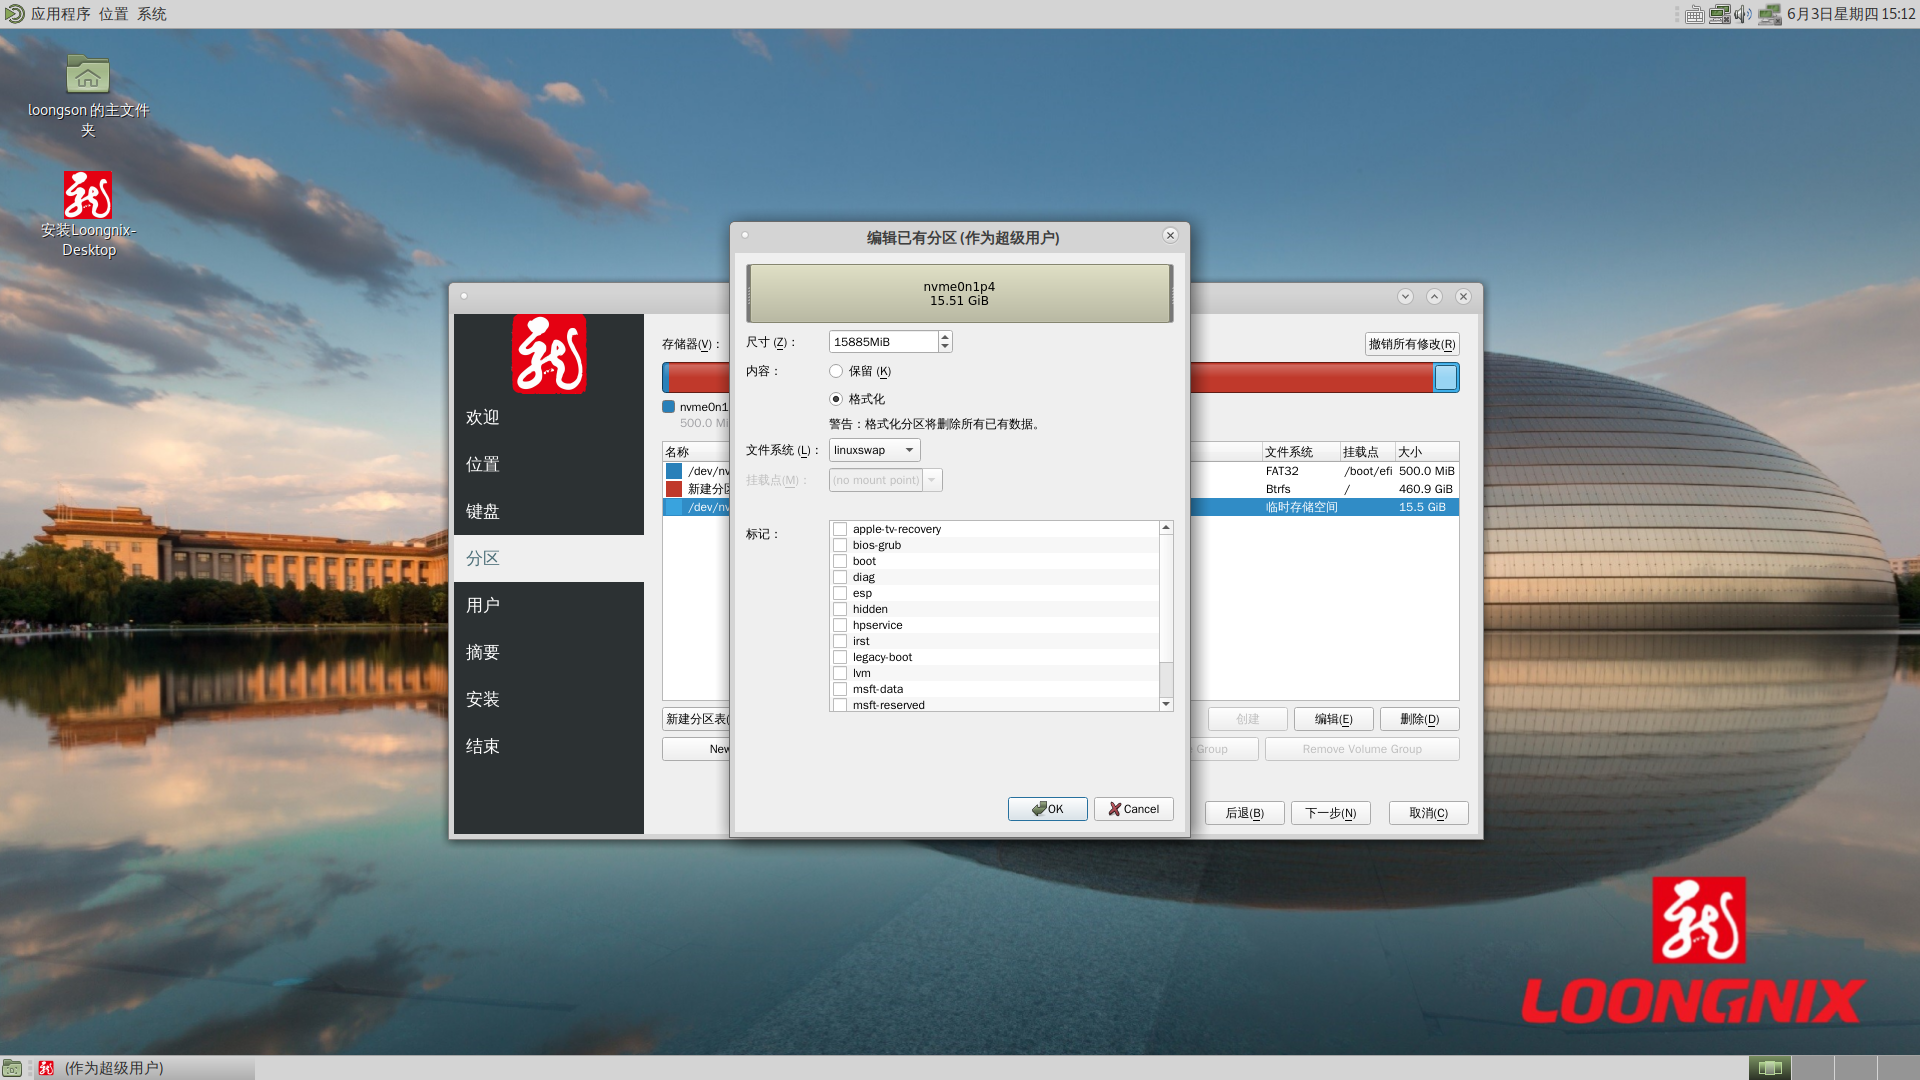
Task: Confirm changes with the OK button
Action: click(1047, 808)
